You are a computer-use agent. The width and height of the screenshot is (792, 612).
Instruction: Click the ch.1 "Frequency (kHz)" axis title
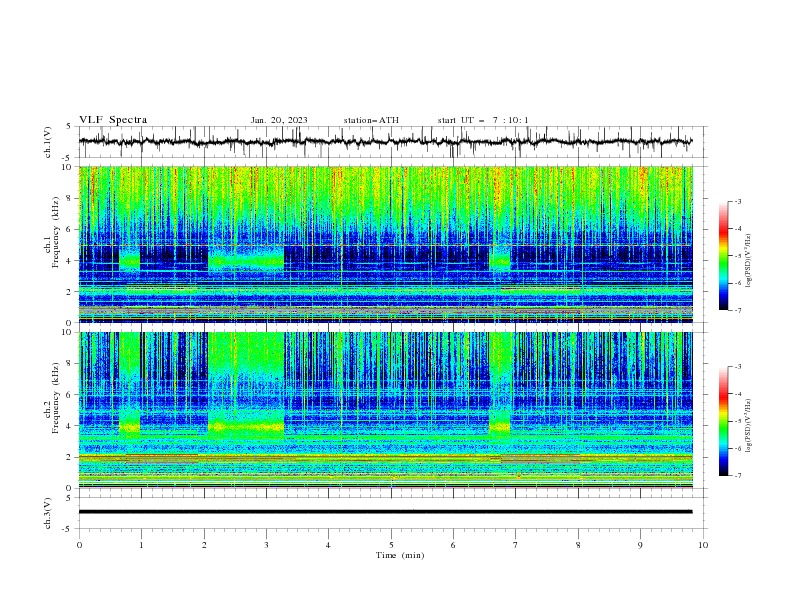56,233
